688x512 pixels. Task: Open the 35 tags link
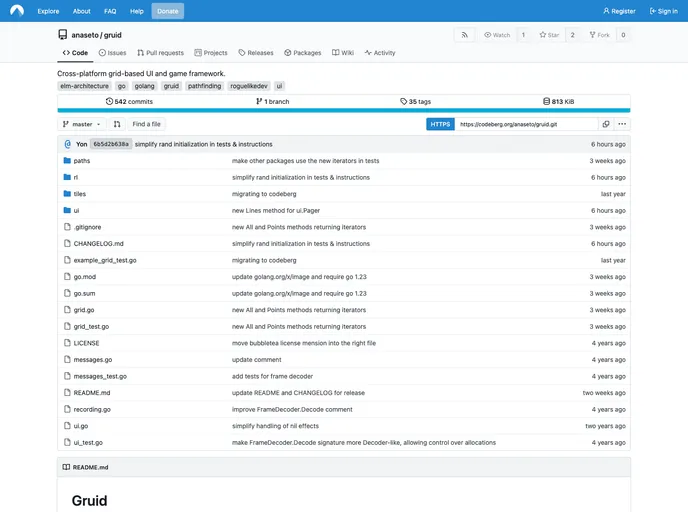[415, 101]
